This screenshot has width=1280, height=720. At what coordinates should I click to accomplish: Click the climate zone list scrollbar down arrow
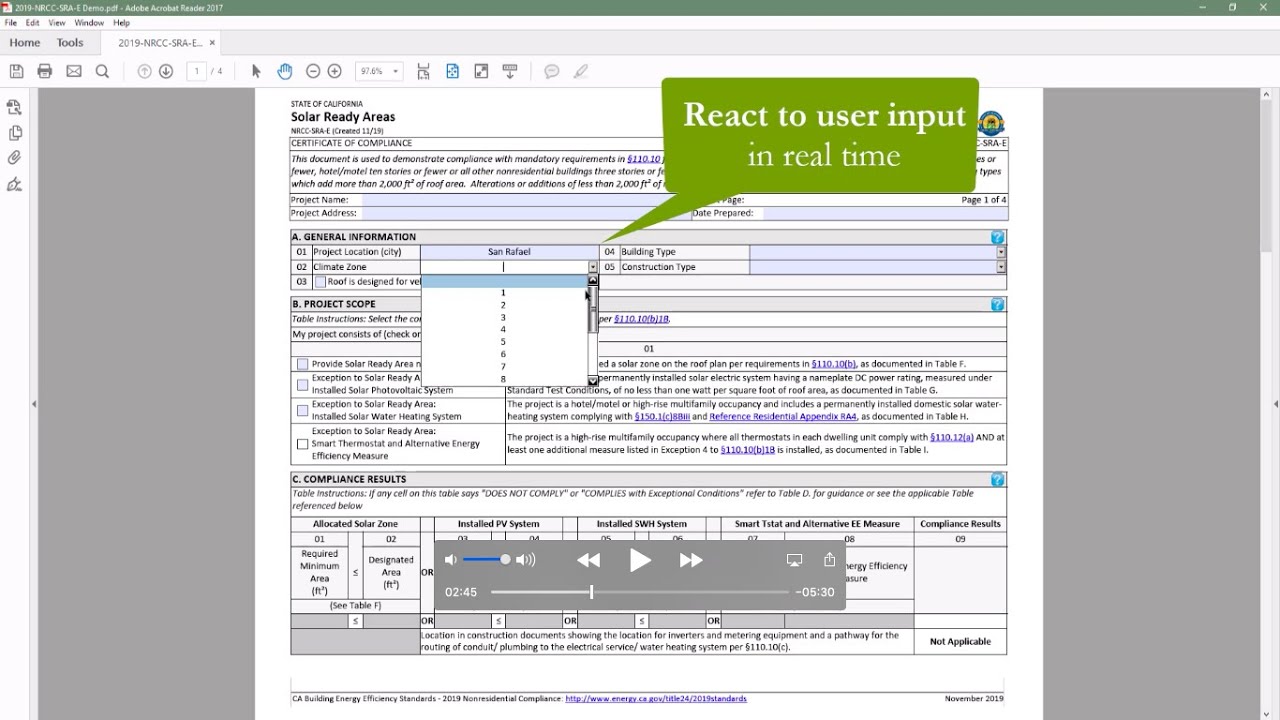coord(593,381)
